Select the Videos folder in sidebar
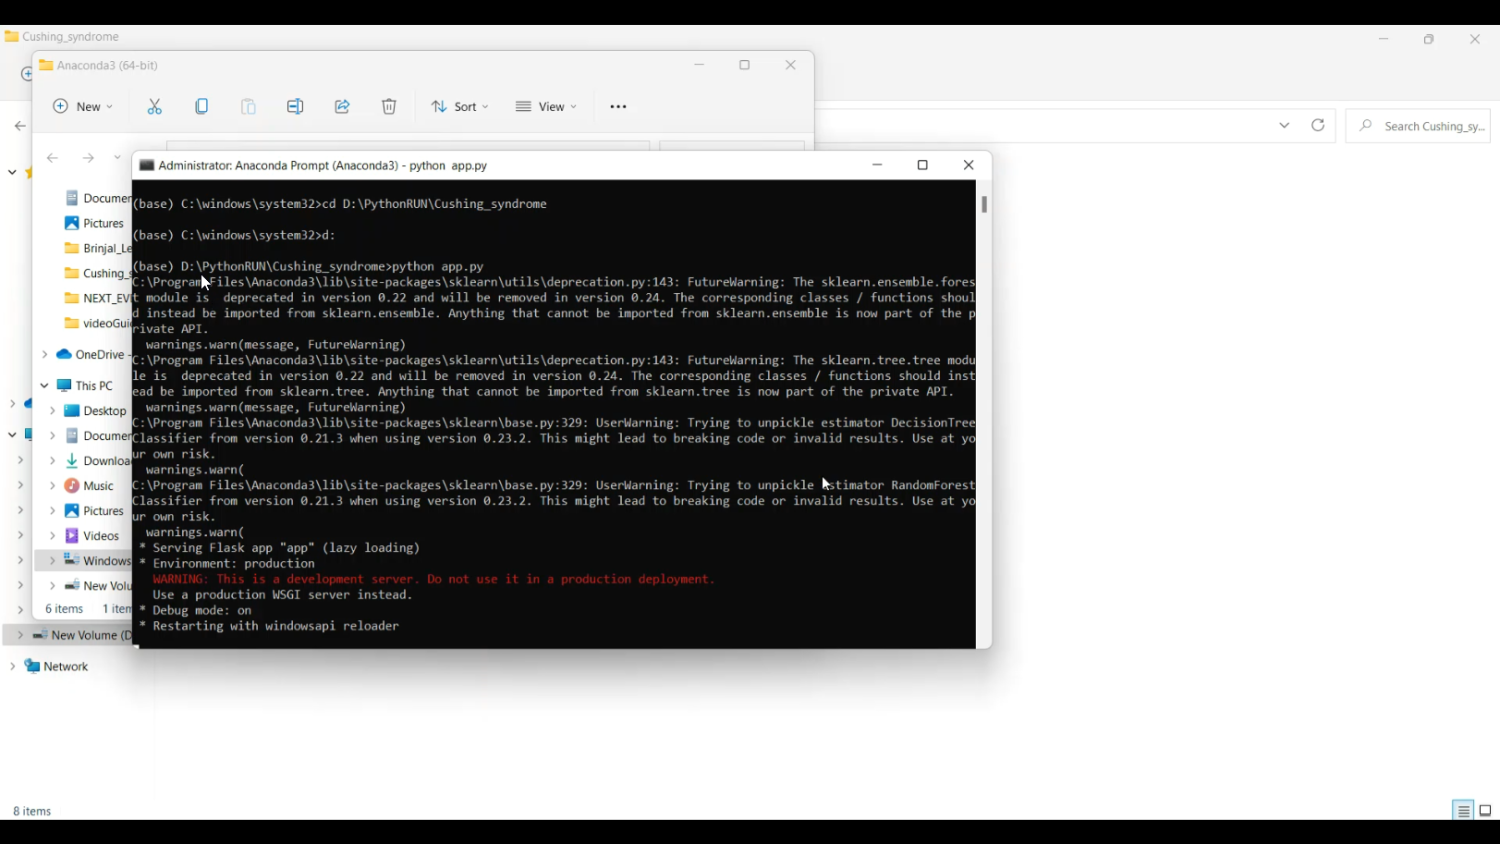1500x844 pixels. tap(100, 536)
